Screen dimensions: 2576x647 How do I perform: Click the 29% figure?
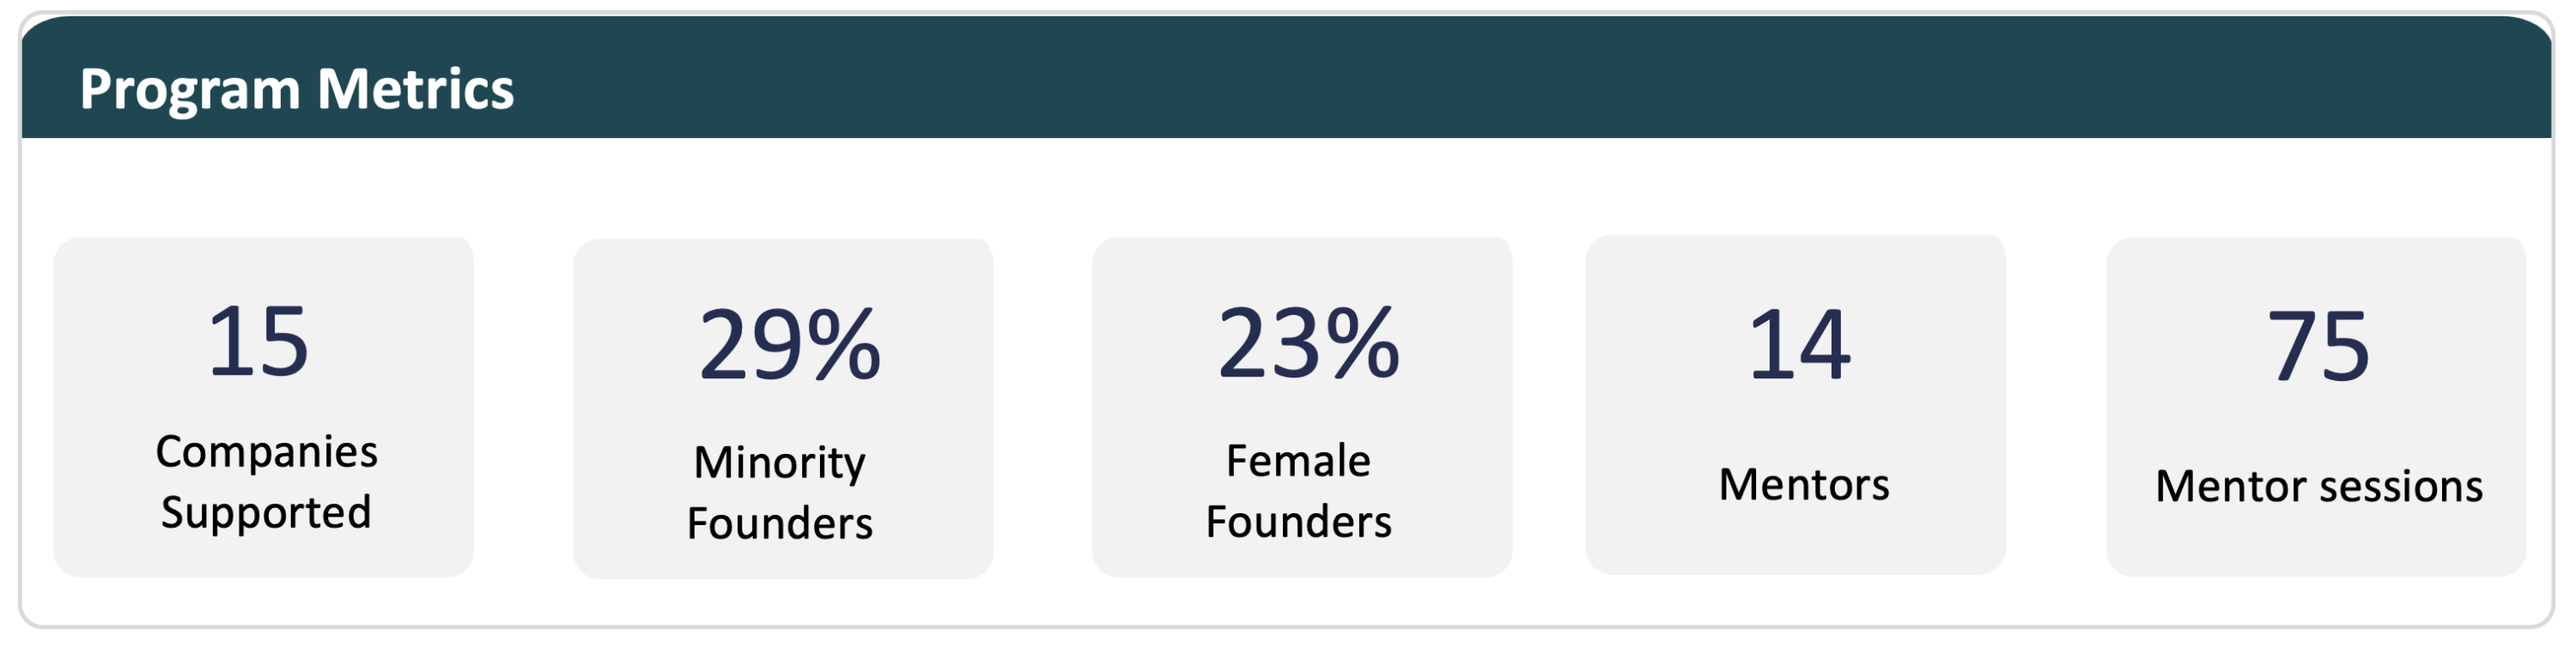pyautogui.click(x=789, y=345)
